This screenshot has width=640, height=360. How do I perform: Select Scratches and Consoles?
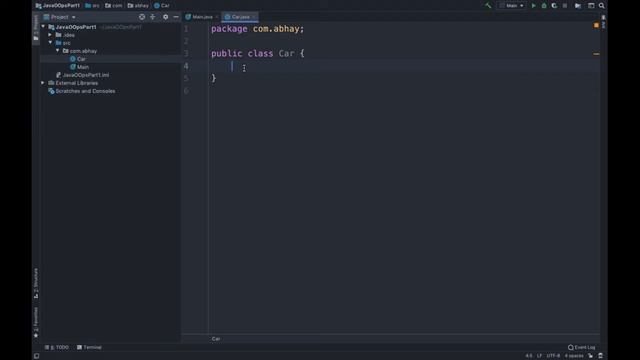(110, 91)
